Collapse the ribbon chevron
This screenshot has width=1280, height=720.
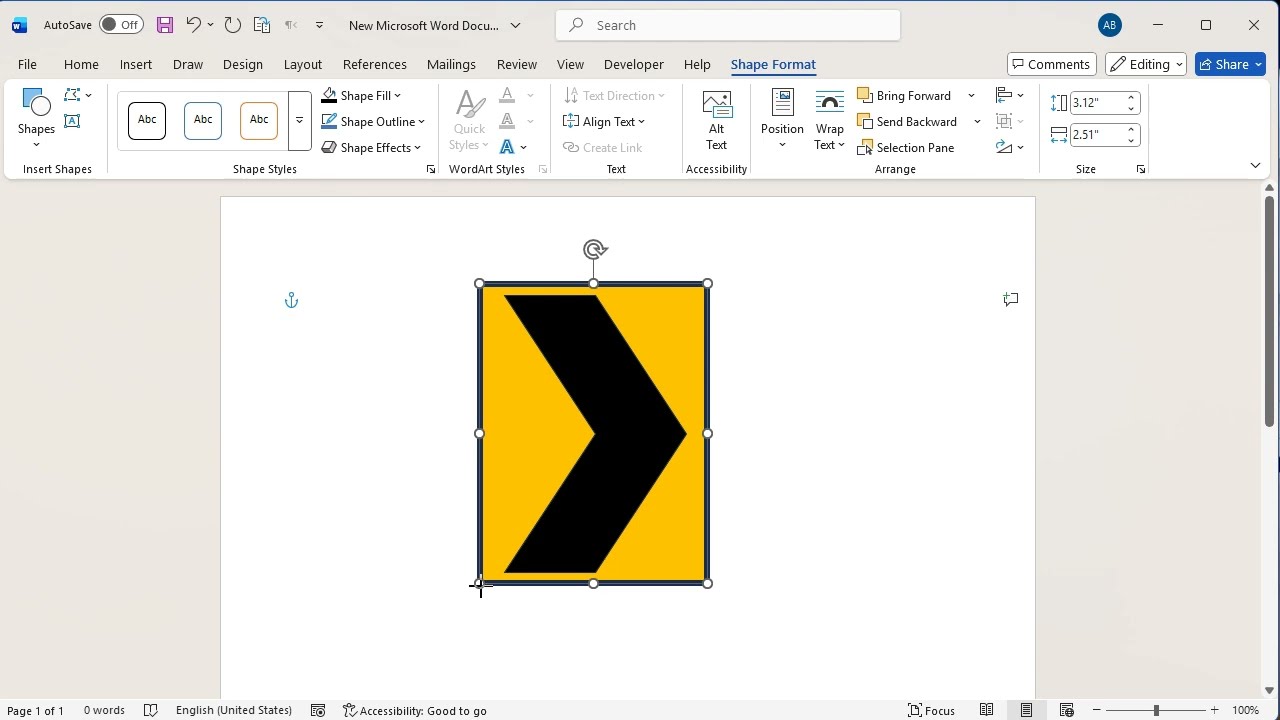1255,165
